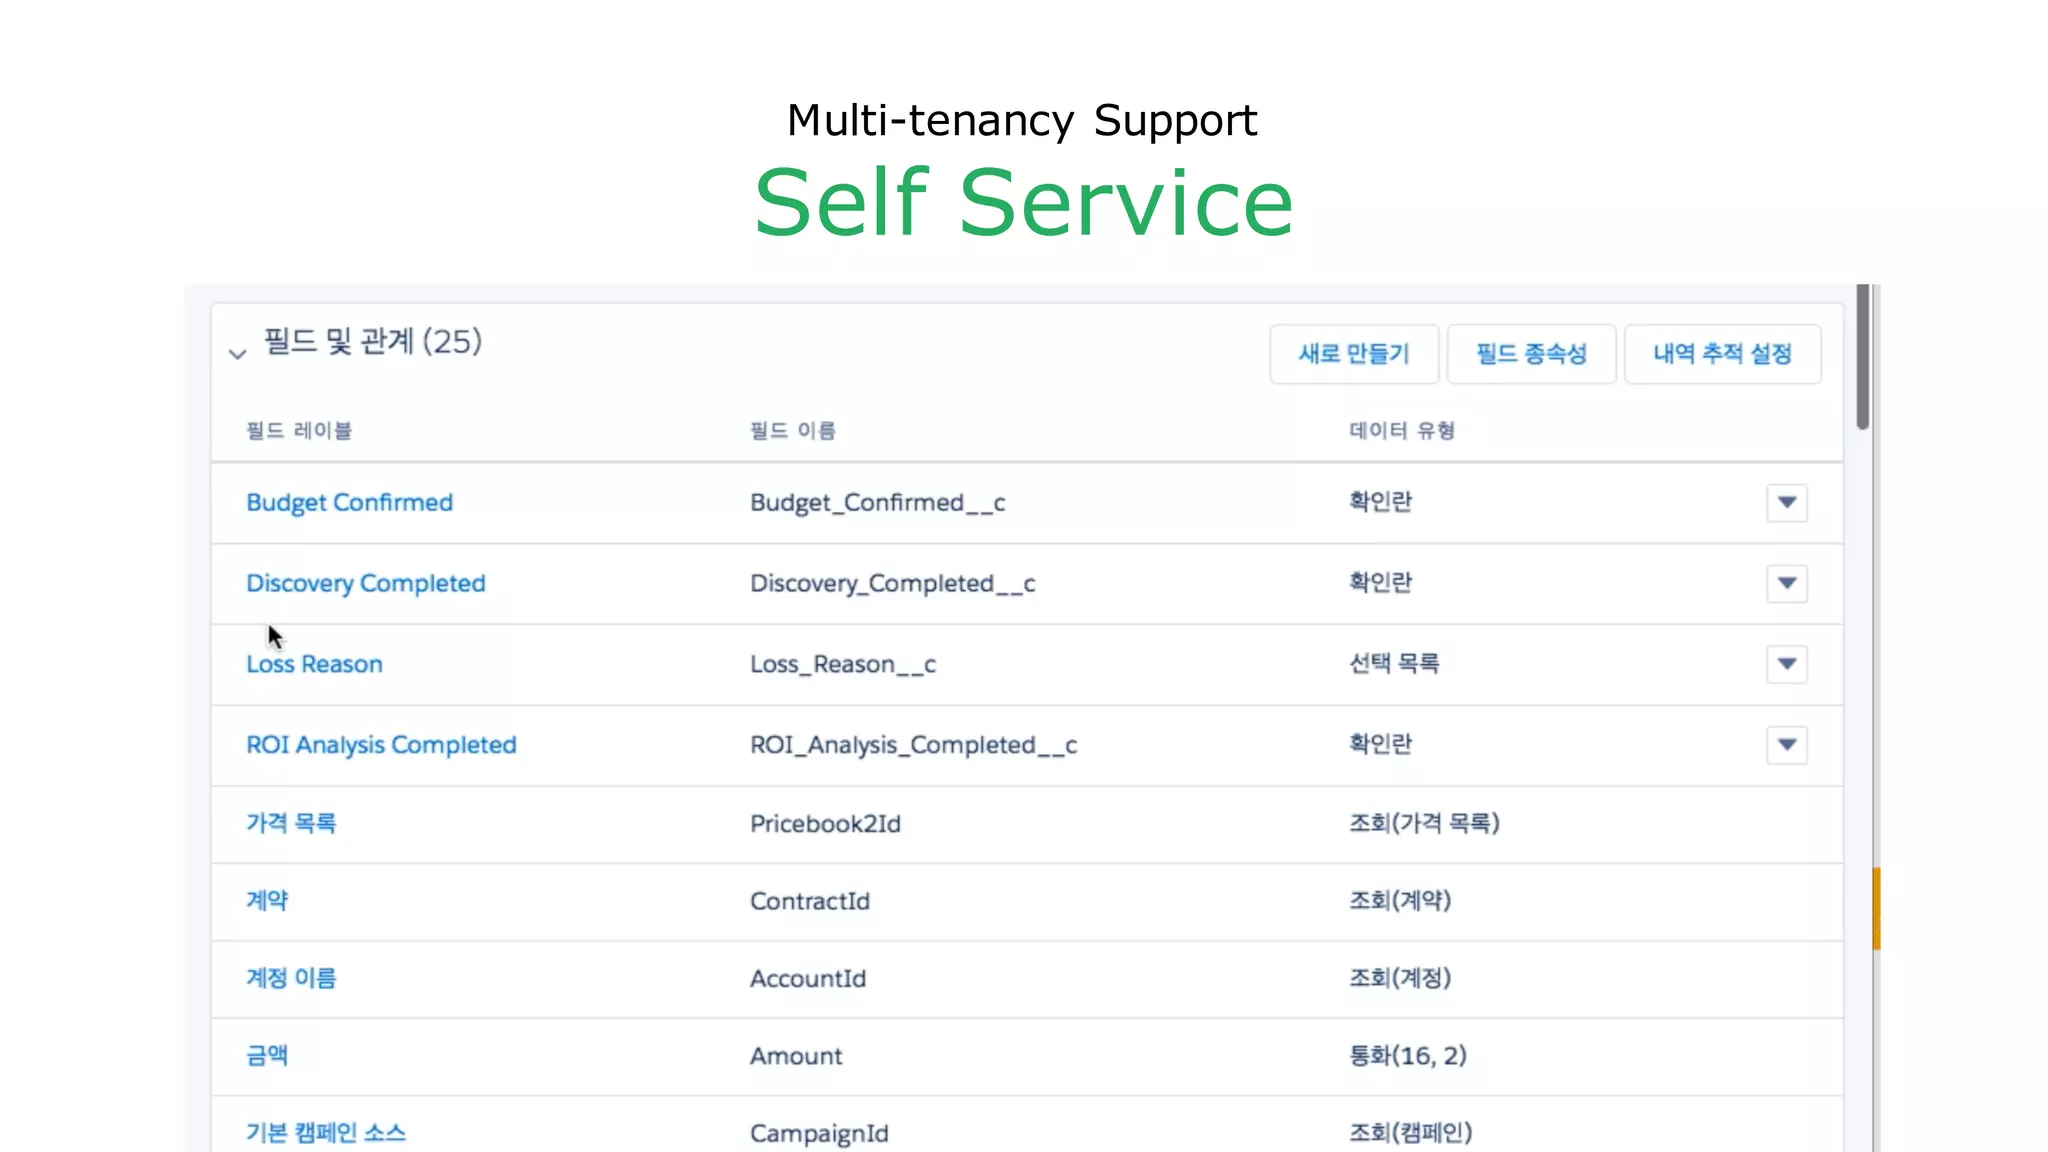Click the vertical scrollbar thumb
This screenshot has height=1152, width=2048.
pyautogui.click(x=1862, y=357)
